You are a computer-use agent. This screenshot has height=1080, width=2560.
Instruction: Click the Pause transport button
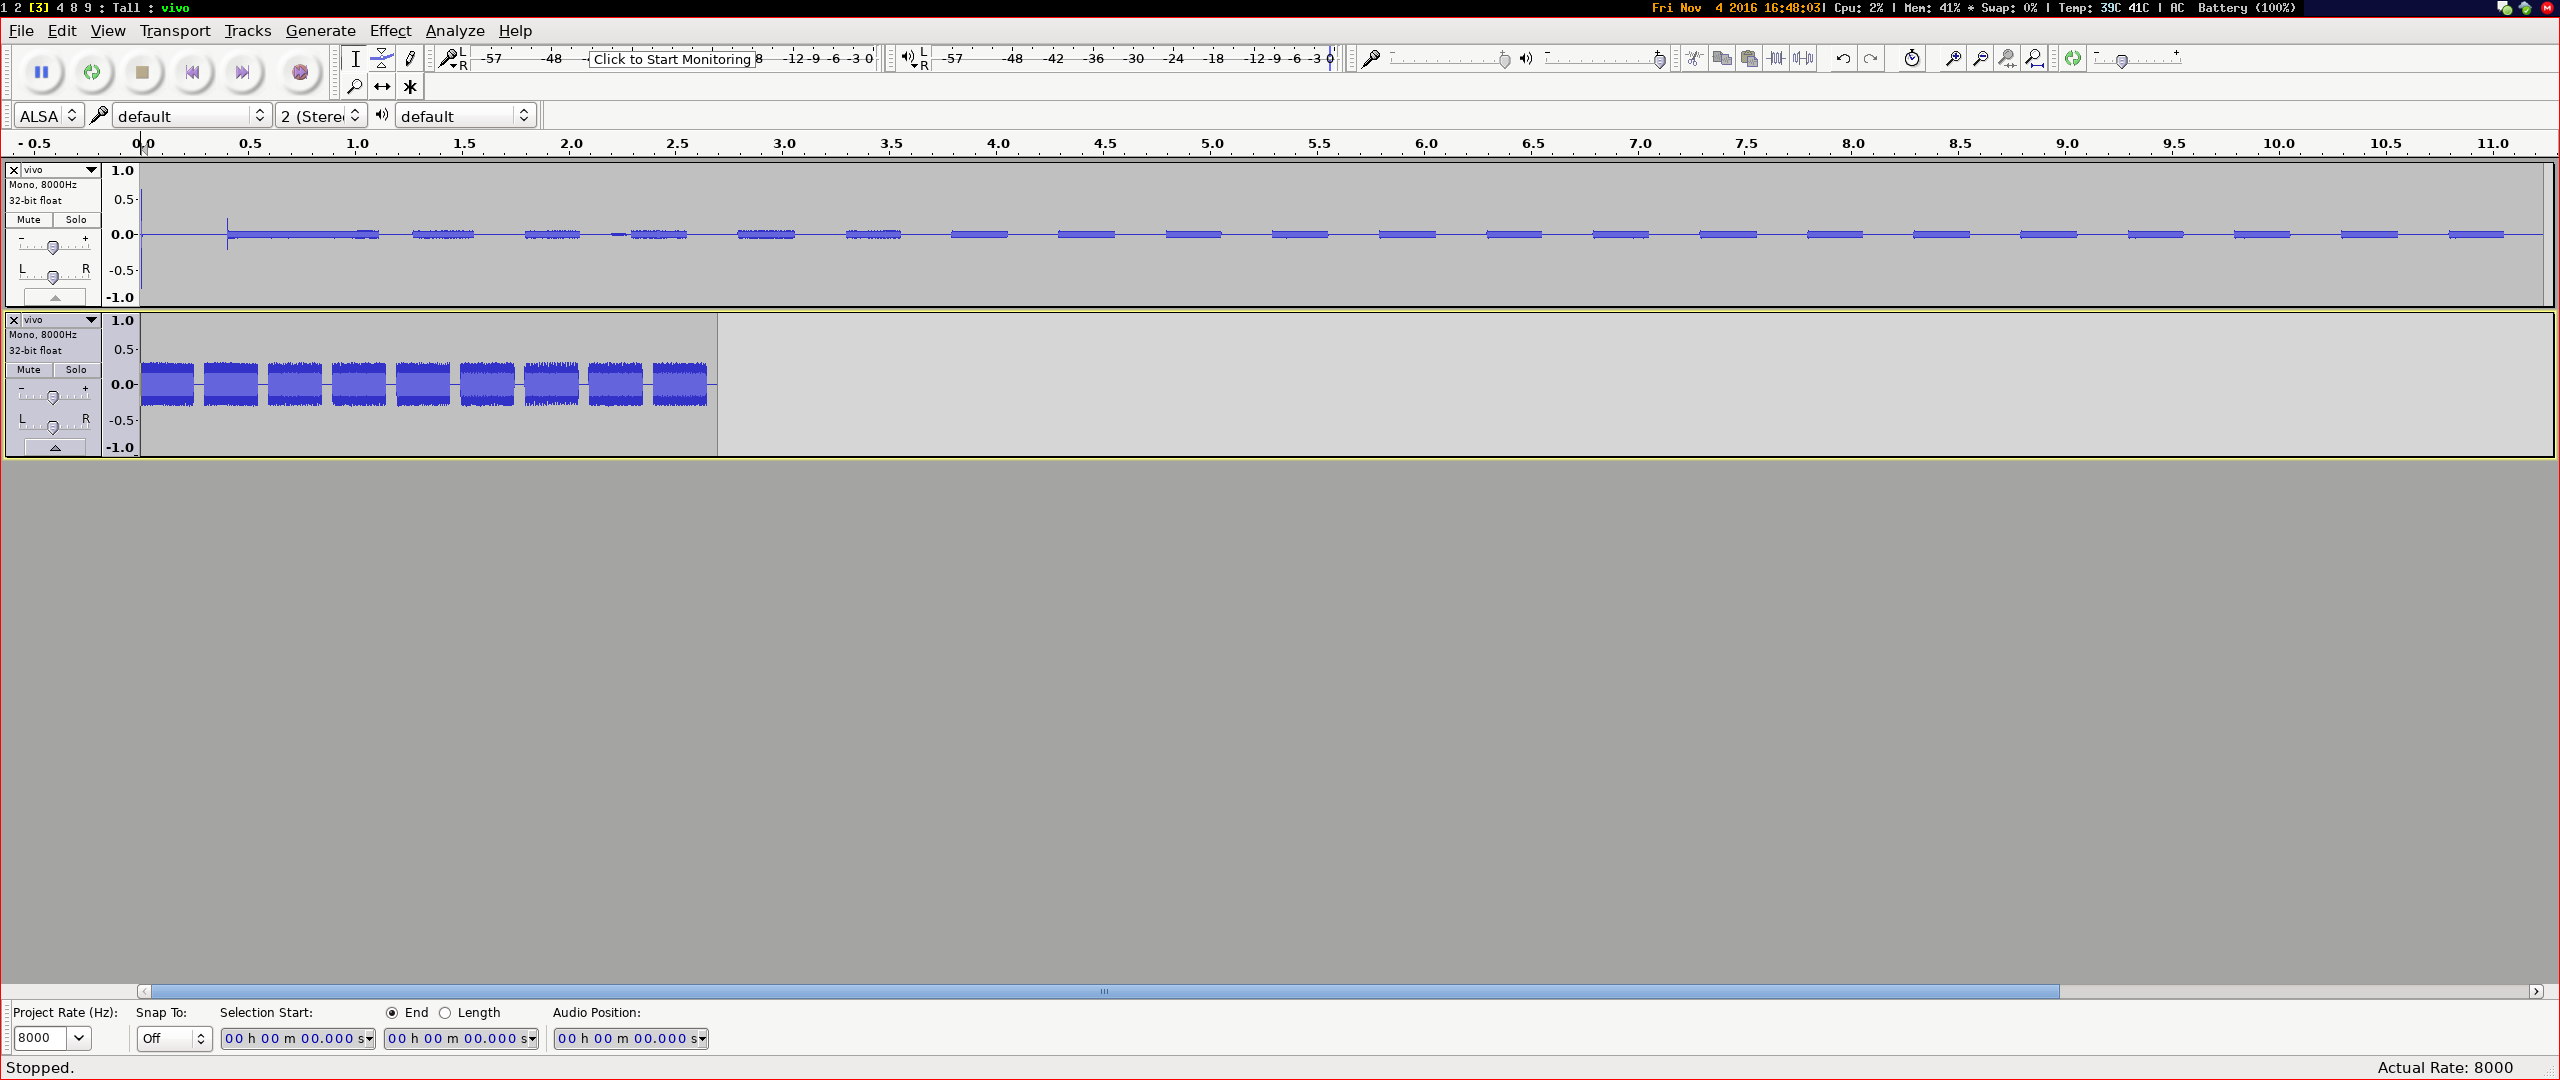tap(41, 72)
